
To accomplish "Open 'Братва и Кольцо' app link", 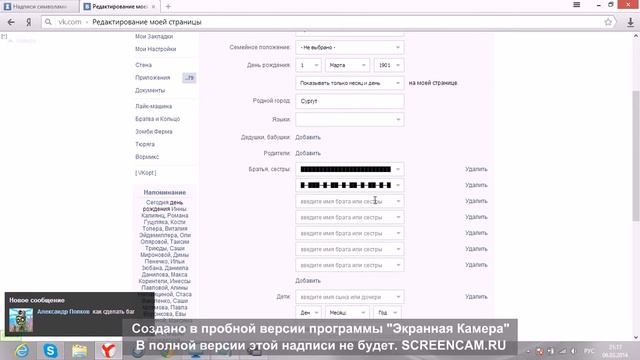I will pos(158,119).
